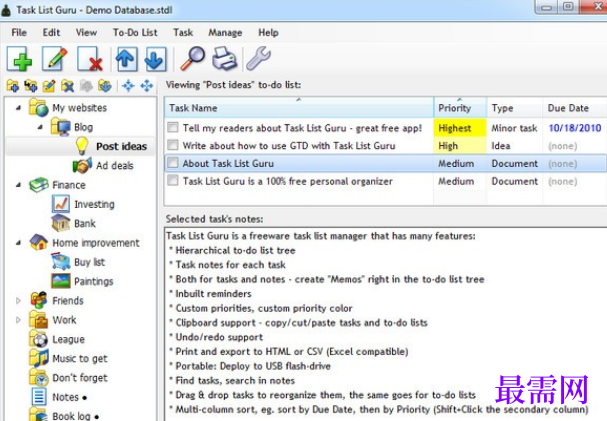Open the Manage menu
Screen dimensions: 607x421
[225, 33]
